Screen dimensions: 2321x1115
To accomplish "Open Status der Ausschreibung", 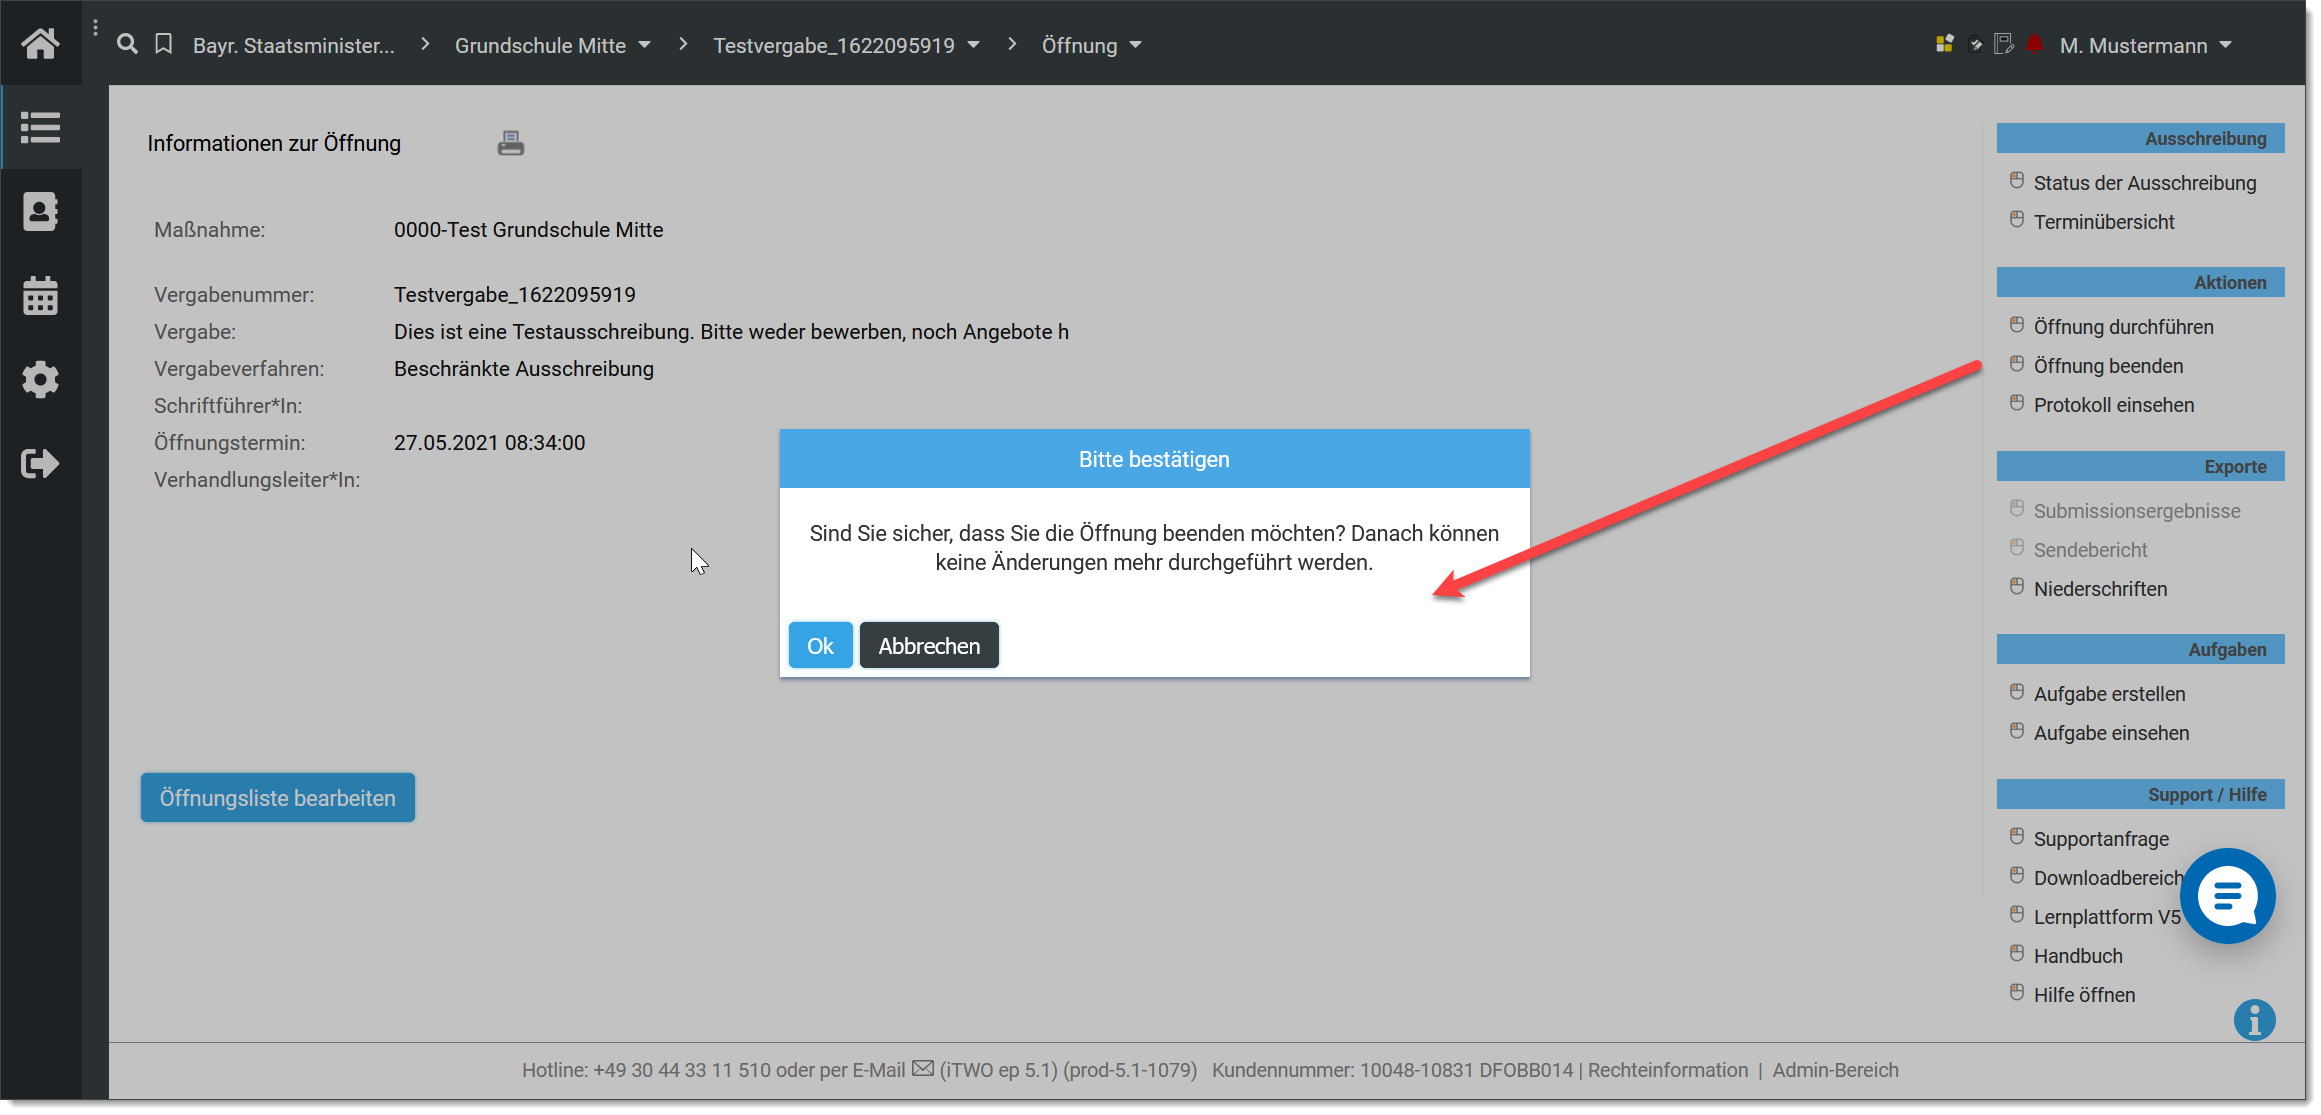I will pyautogui.click(x=2145, y=183).
